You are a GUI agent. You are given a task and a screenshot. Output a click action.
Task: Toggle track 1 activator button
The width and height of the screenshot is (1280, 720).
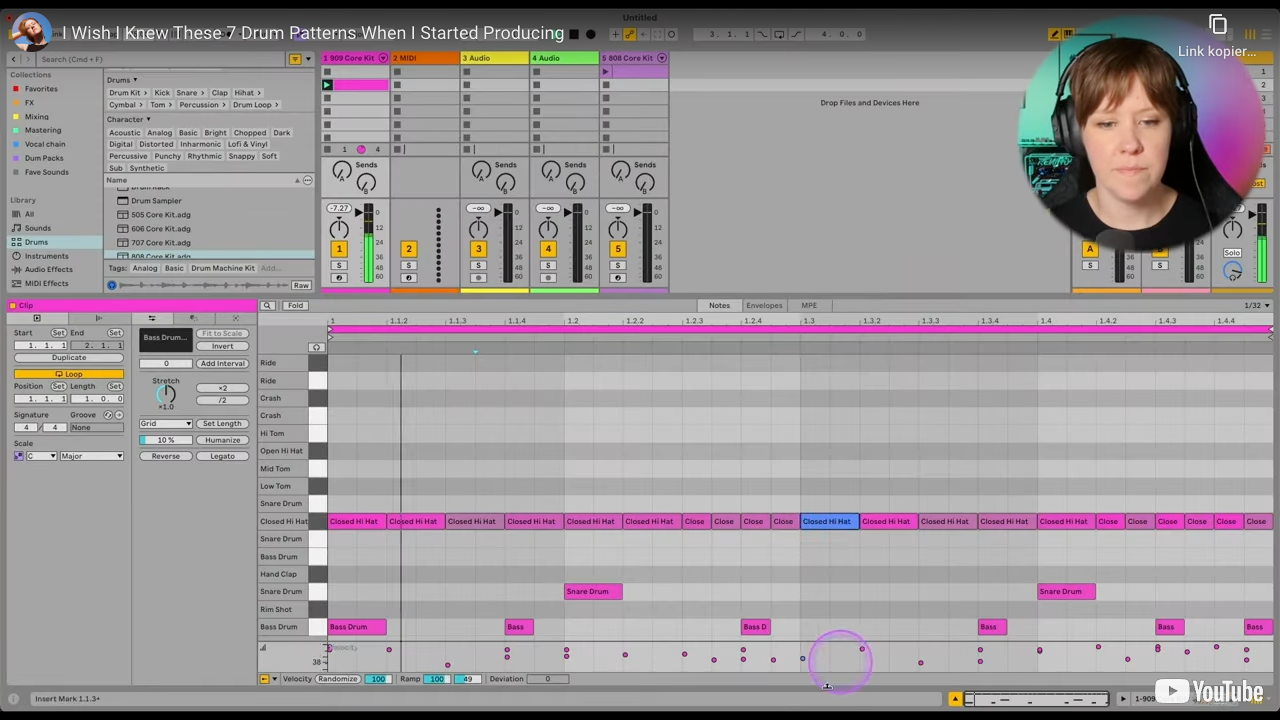click(x=339, y=249)
